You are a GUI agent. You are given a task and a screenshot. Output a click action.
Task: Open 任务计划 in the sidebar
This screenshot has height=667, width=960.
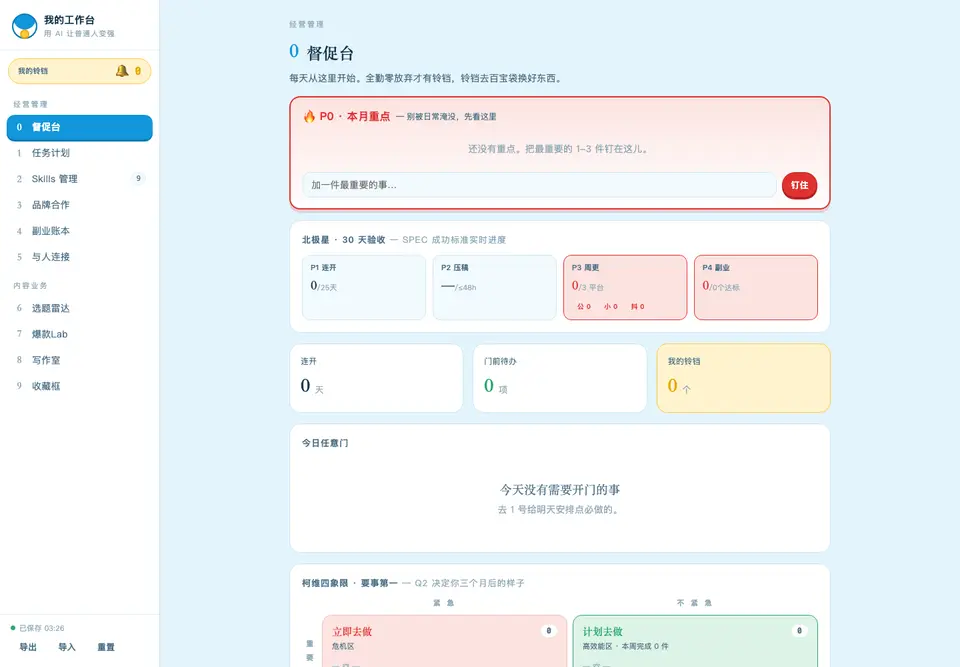coord(80,153)
